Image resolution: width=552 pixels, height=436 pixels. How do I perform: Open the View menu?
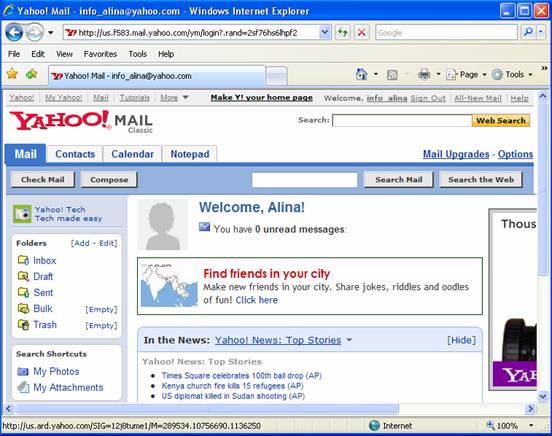click(64, 54)
